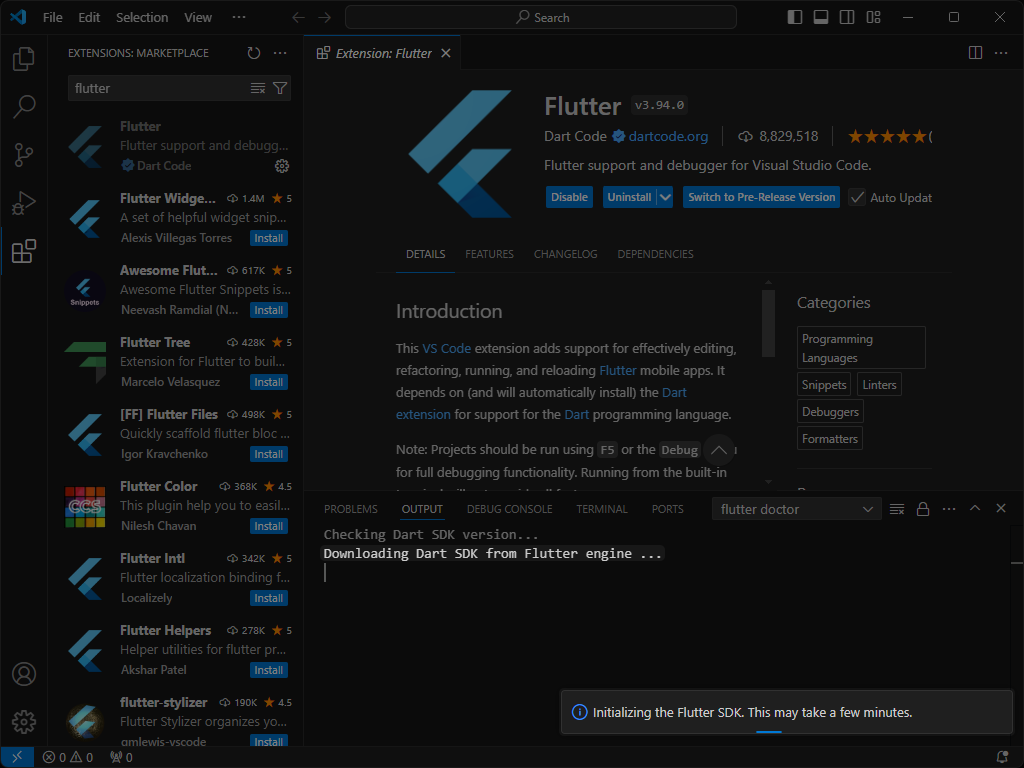This screenshot has height=768, width=1024.
Task: Split the editor to the right
Action: (975, 53)
